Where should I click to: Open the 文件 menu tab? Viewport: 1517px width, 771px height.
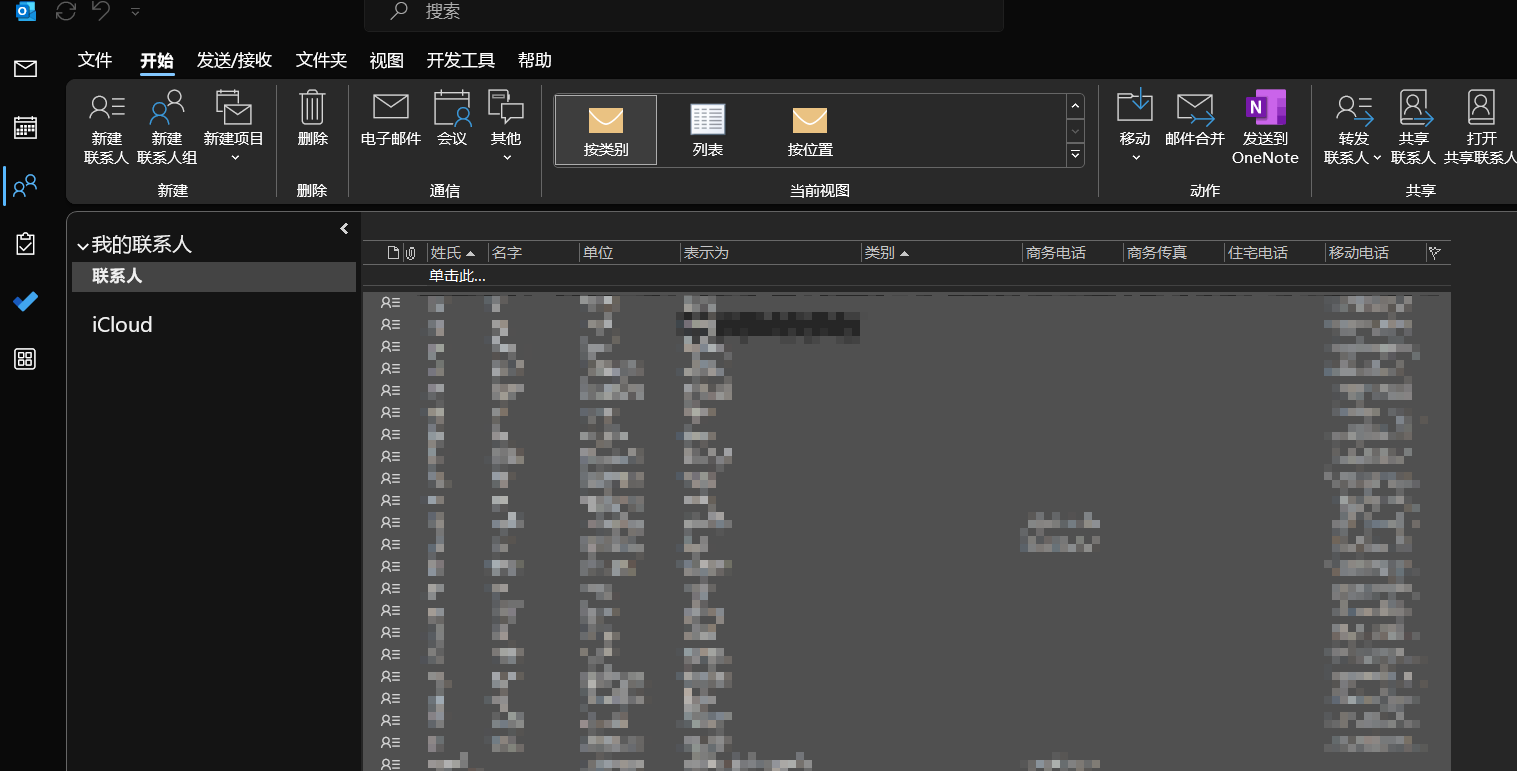click(x=95, y=60)
